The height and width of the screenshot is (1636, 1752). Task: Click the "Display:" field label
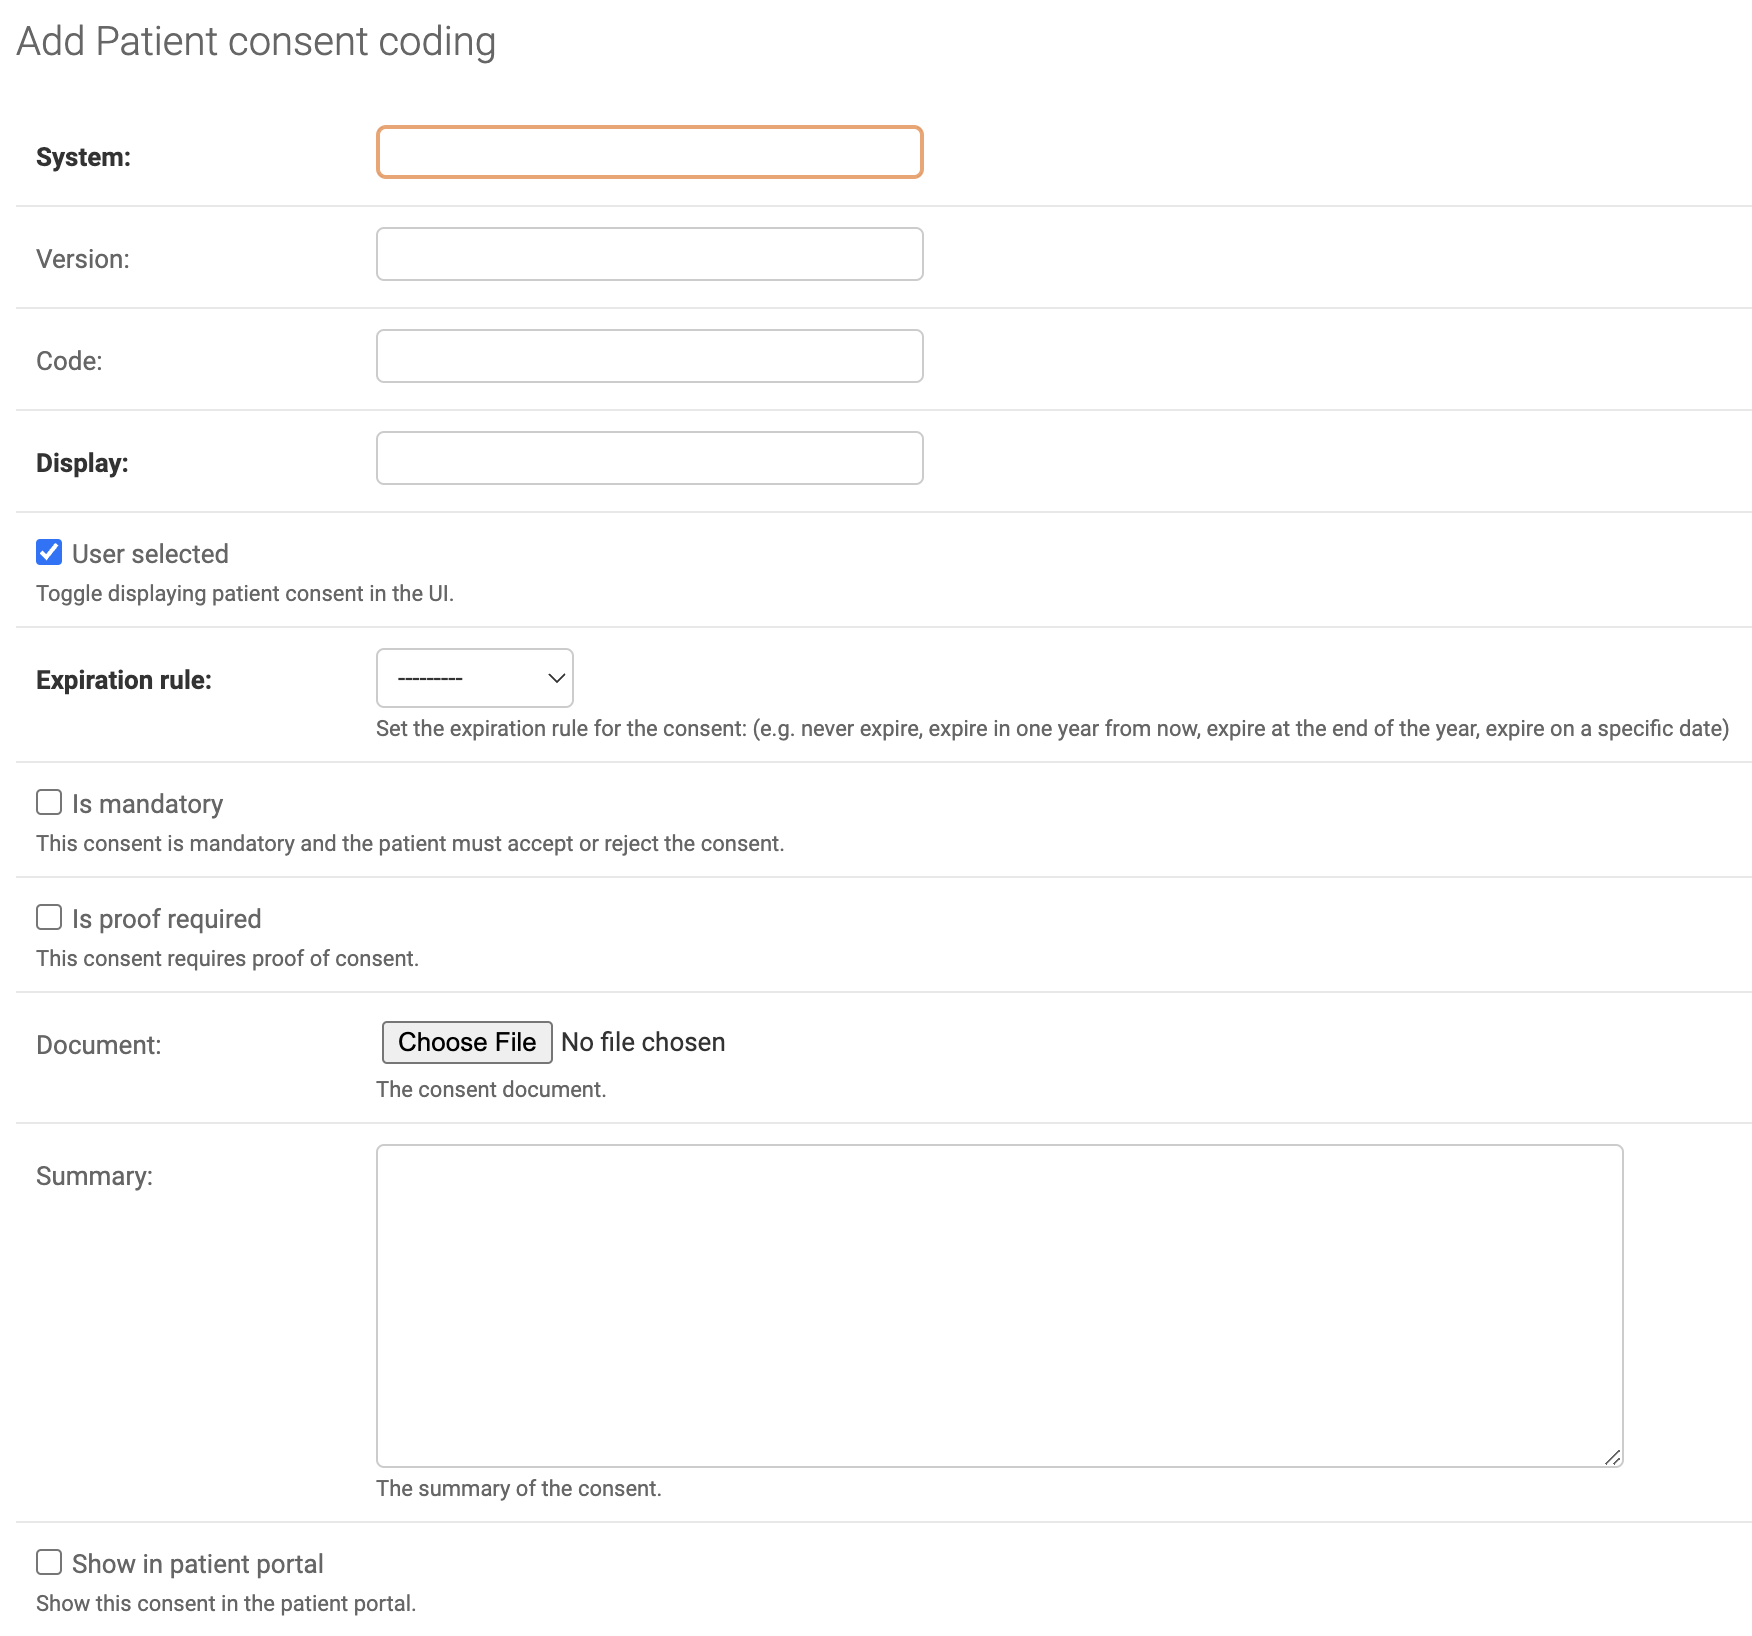(82, 463)
